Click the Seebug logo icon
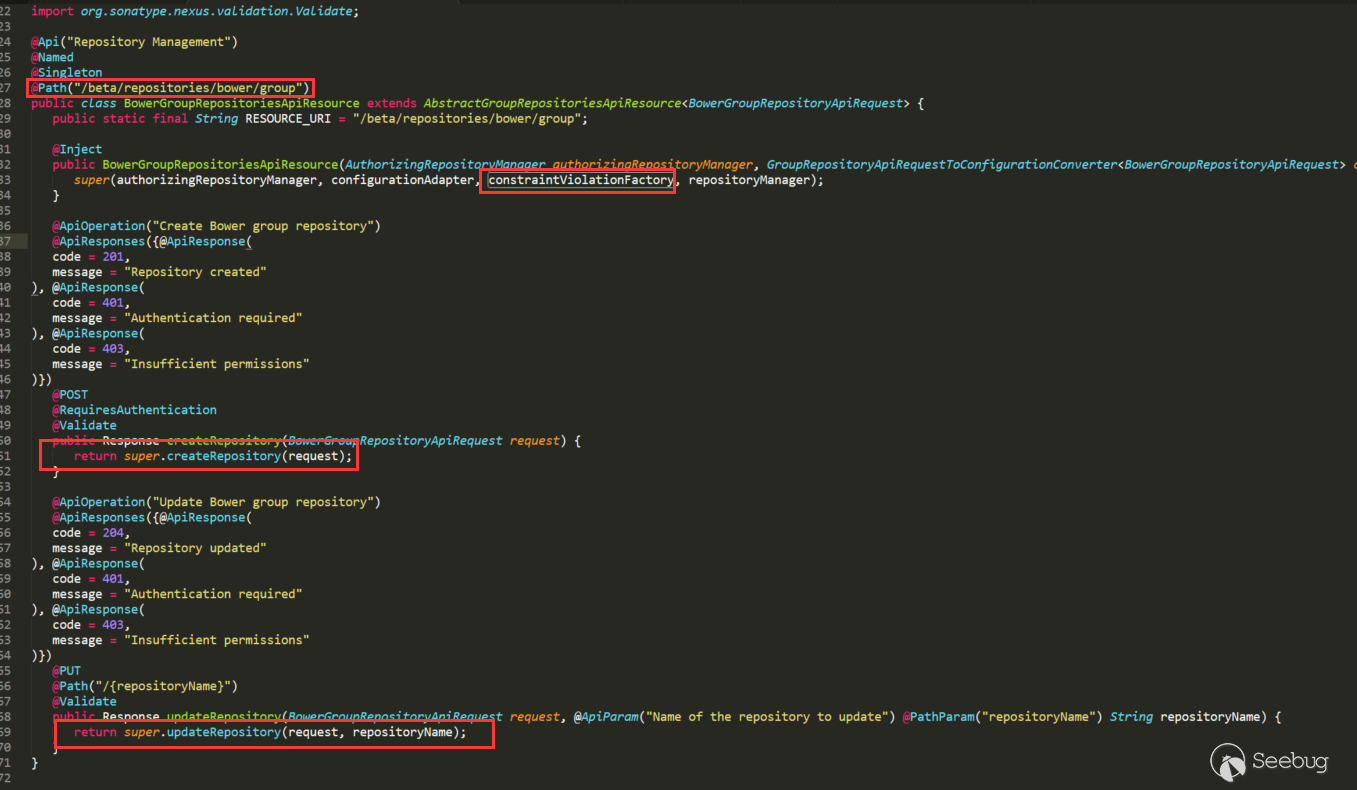The height and width of the screenshot is (790, 1357). [x=1228, y=762]
